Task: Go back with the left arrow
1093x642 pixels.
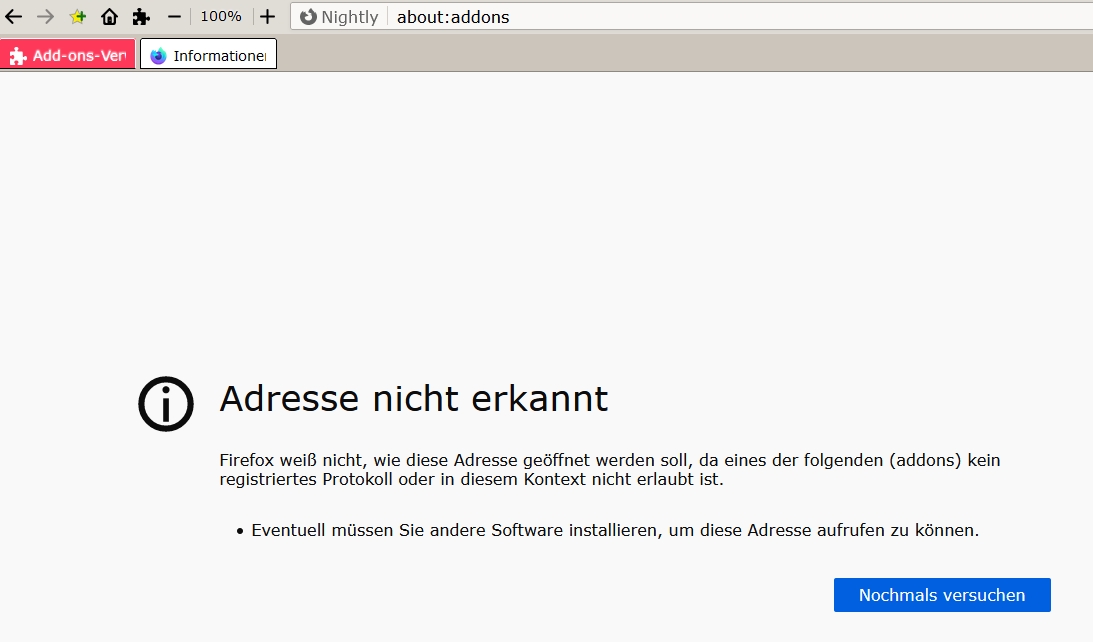Action: pos(14,17)
